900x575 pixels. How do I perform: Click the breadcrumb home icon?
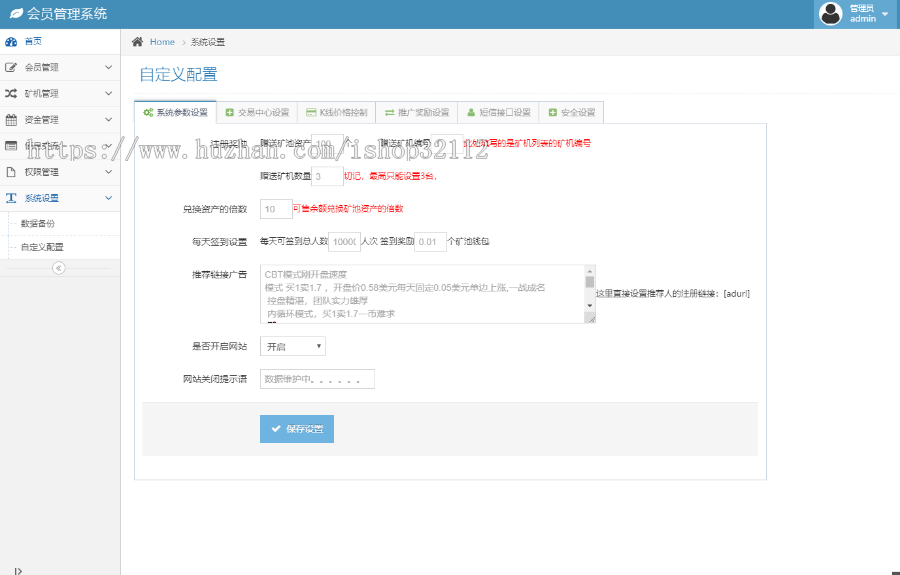pos(137,41)
